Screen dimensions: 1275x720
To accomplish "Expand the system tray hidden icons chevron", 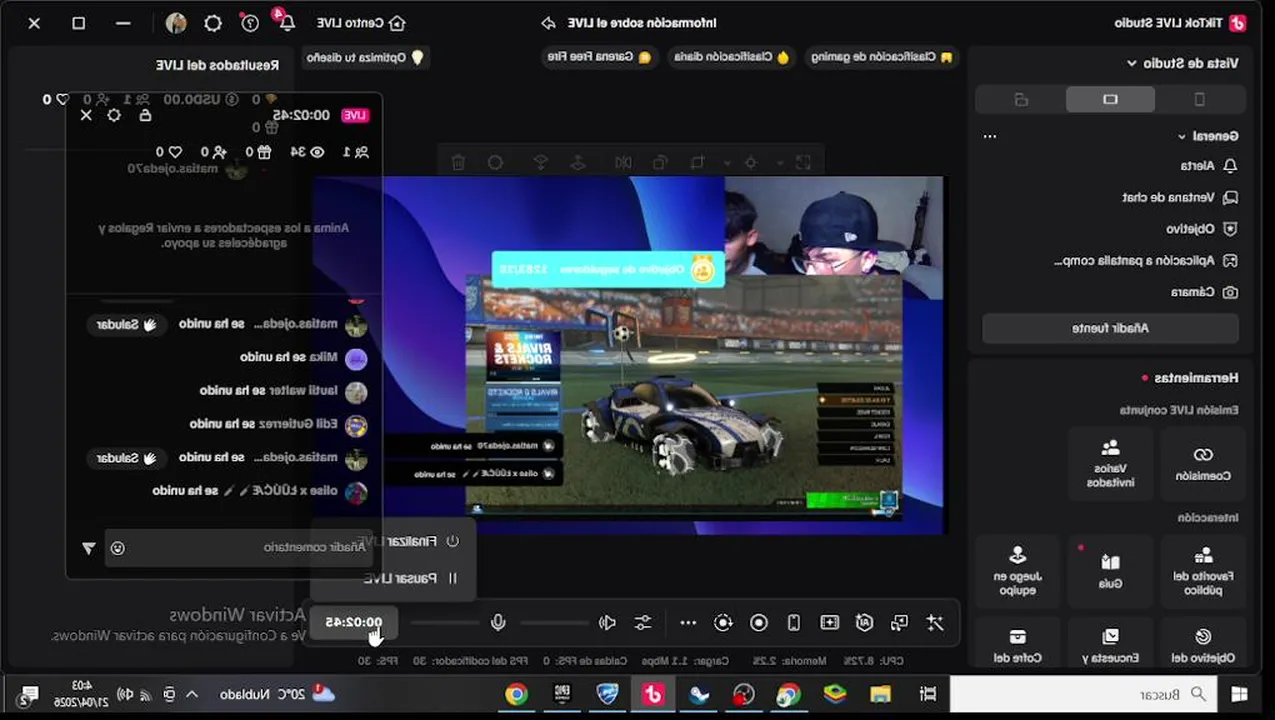I will pyautogui.click(x=193, y=694).
